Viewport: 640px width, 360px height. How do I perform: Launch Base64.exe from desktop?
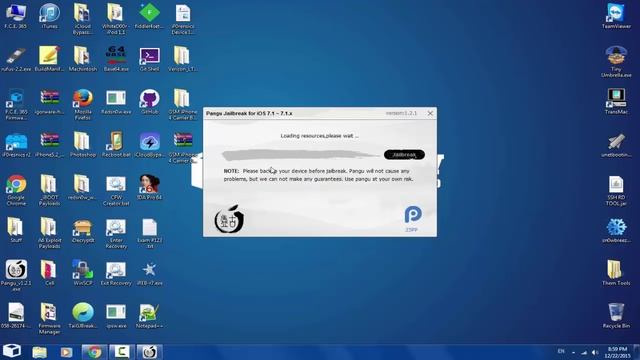(x=116, y=59)
